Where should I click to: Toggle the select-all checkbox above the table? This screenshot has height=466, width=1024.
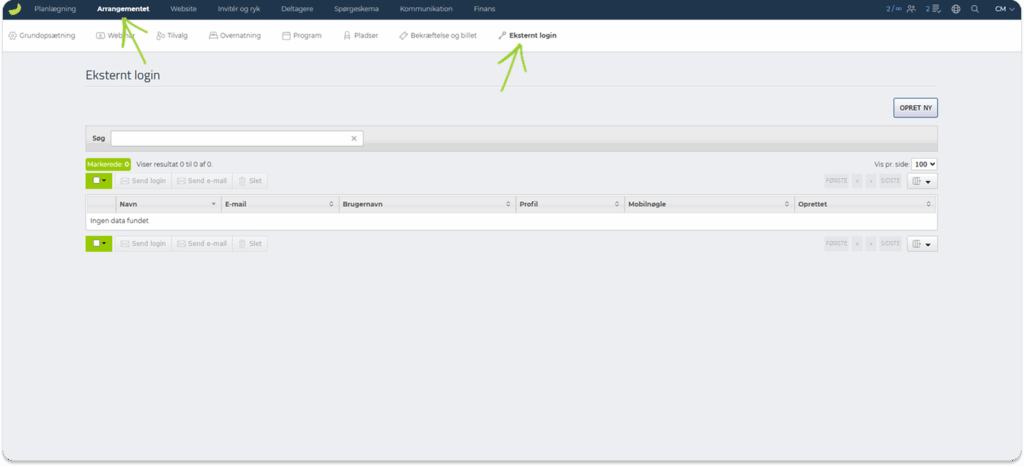pos(96,181)
